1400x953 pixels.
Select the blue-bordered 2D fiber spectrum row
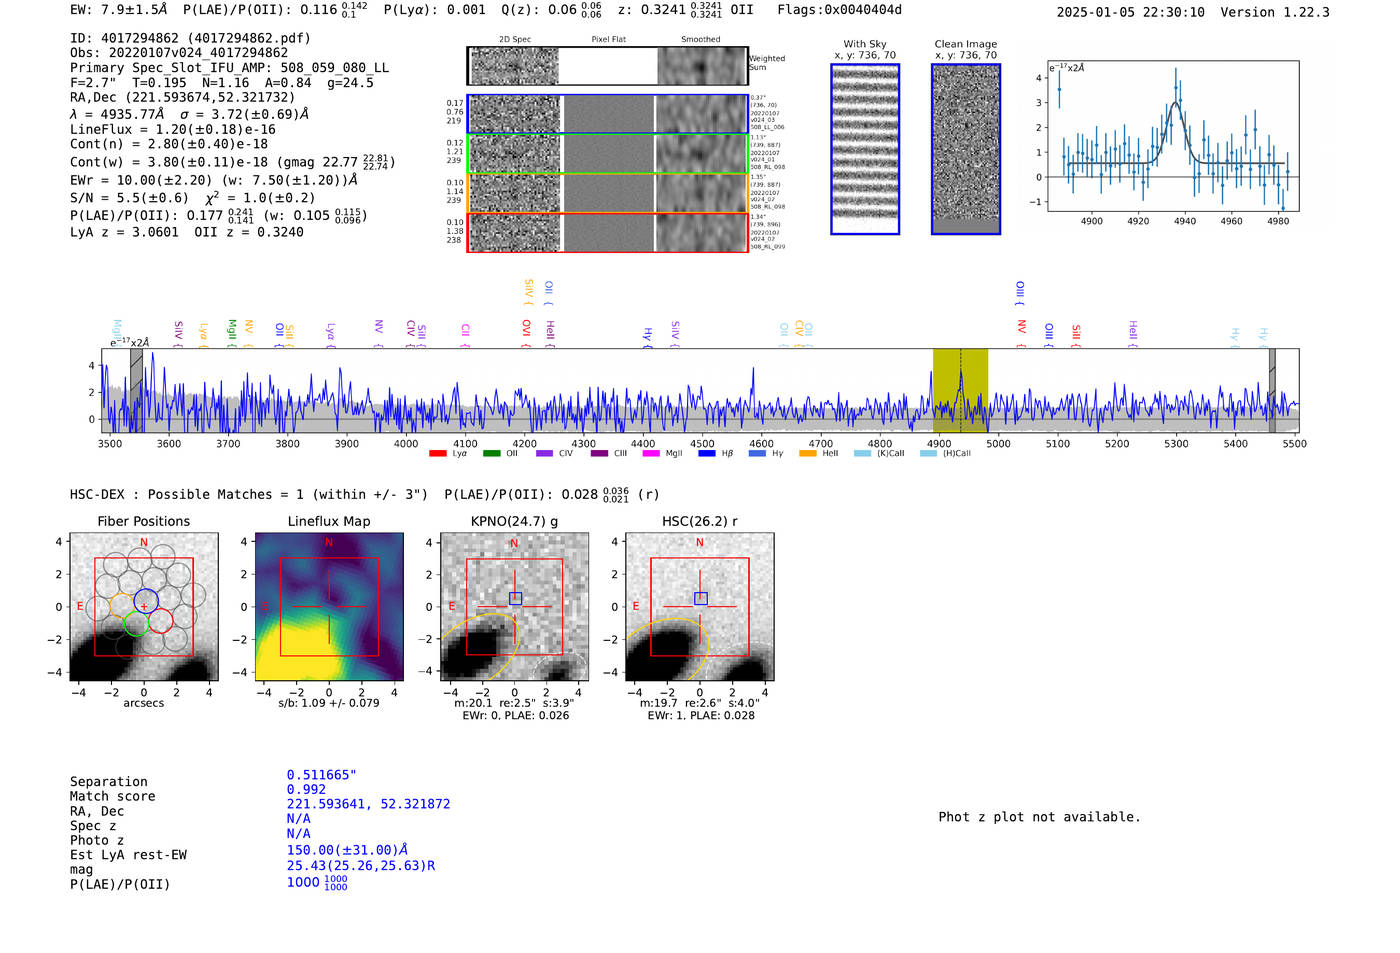click(x=608, y=114)
